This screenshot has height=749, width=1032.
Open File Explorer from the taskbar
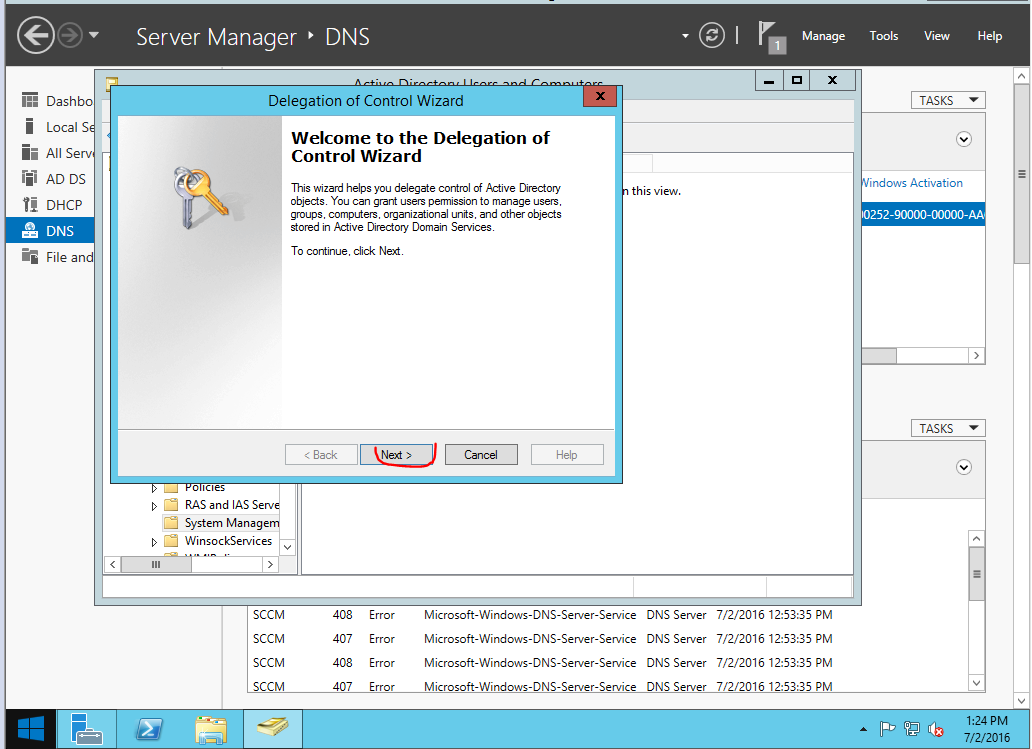click(x=211, y=729)
